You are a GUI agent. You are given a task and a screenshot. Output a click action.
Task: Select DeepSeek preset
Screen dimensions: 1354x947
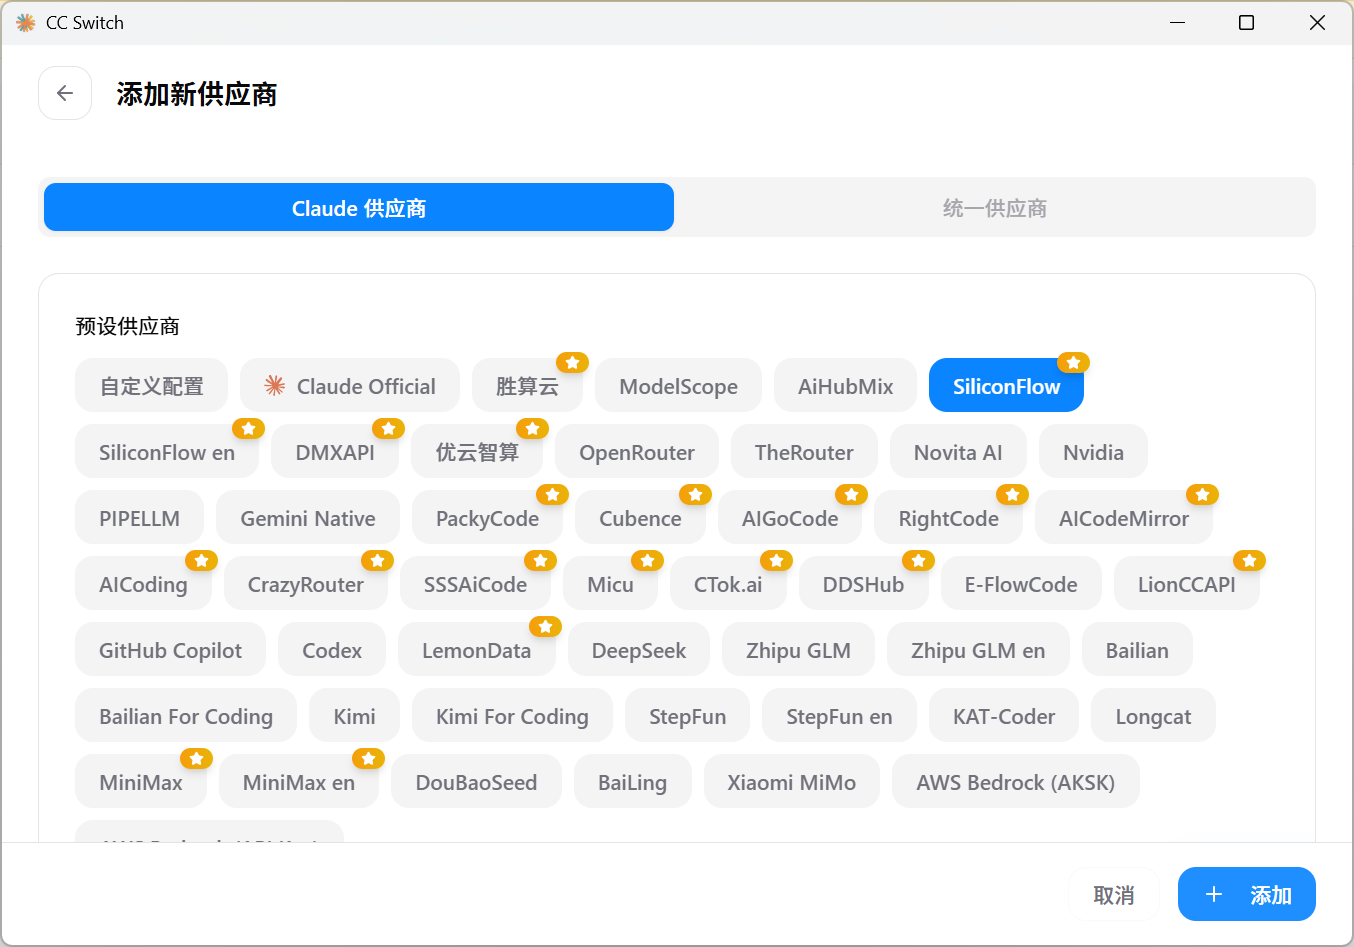pyautogui.click(x=639, y=649)
